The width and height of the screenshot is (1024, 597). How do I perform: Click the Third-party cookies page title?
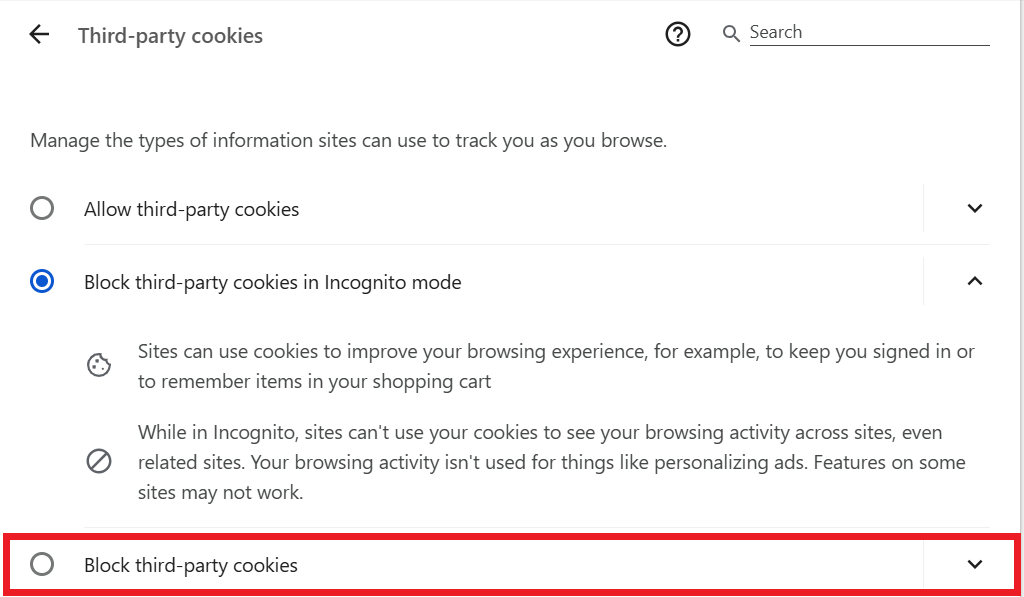[x=170, y=35]
